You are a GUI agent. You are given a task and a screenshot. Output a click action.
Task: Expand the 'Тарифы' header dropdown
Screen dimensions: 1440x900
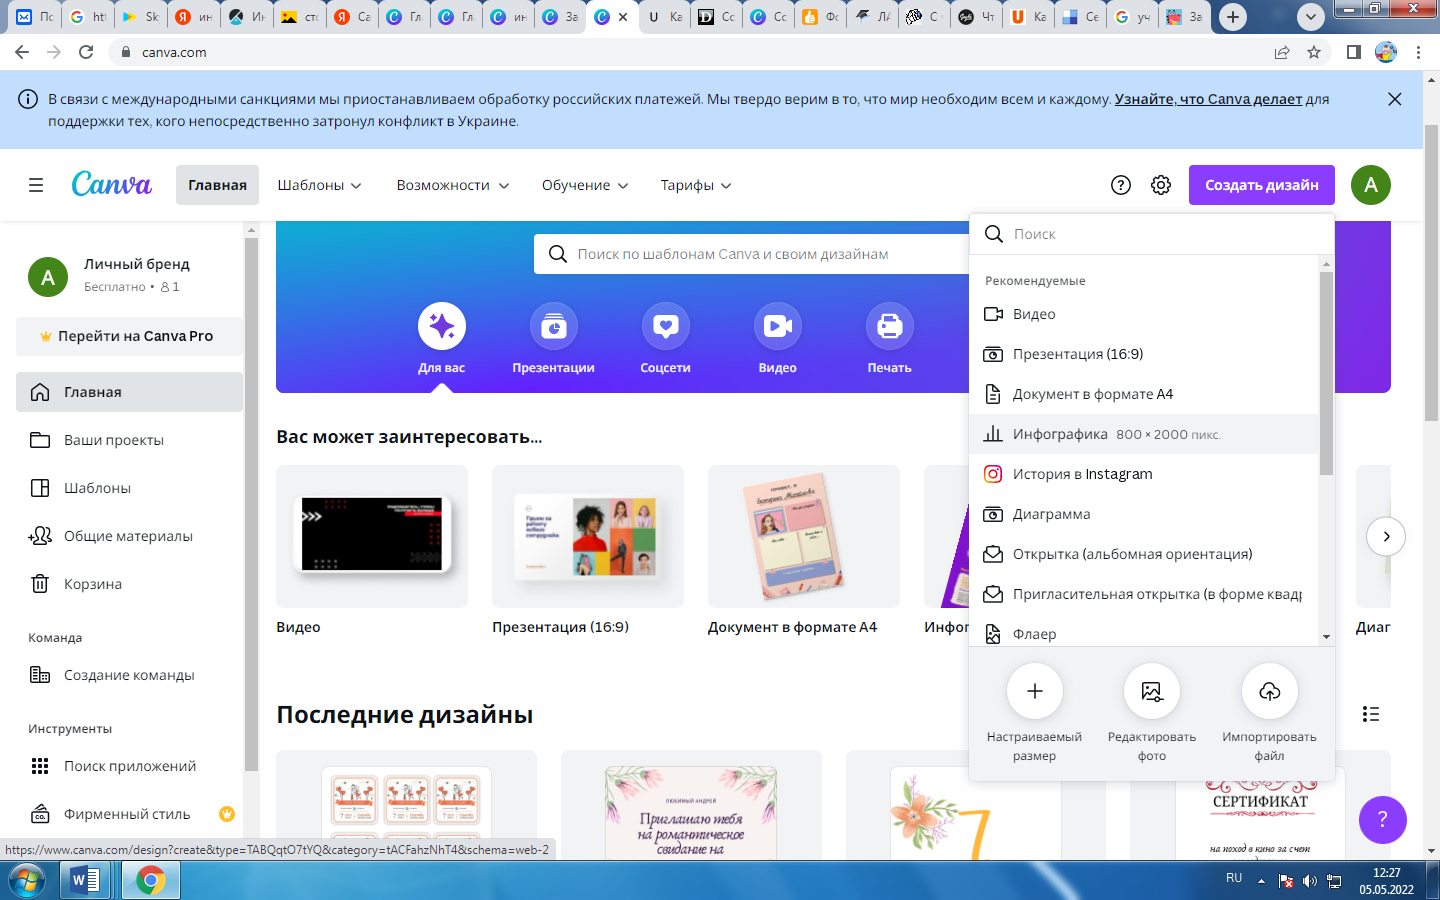click(696, 185)
